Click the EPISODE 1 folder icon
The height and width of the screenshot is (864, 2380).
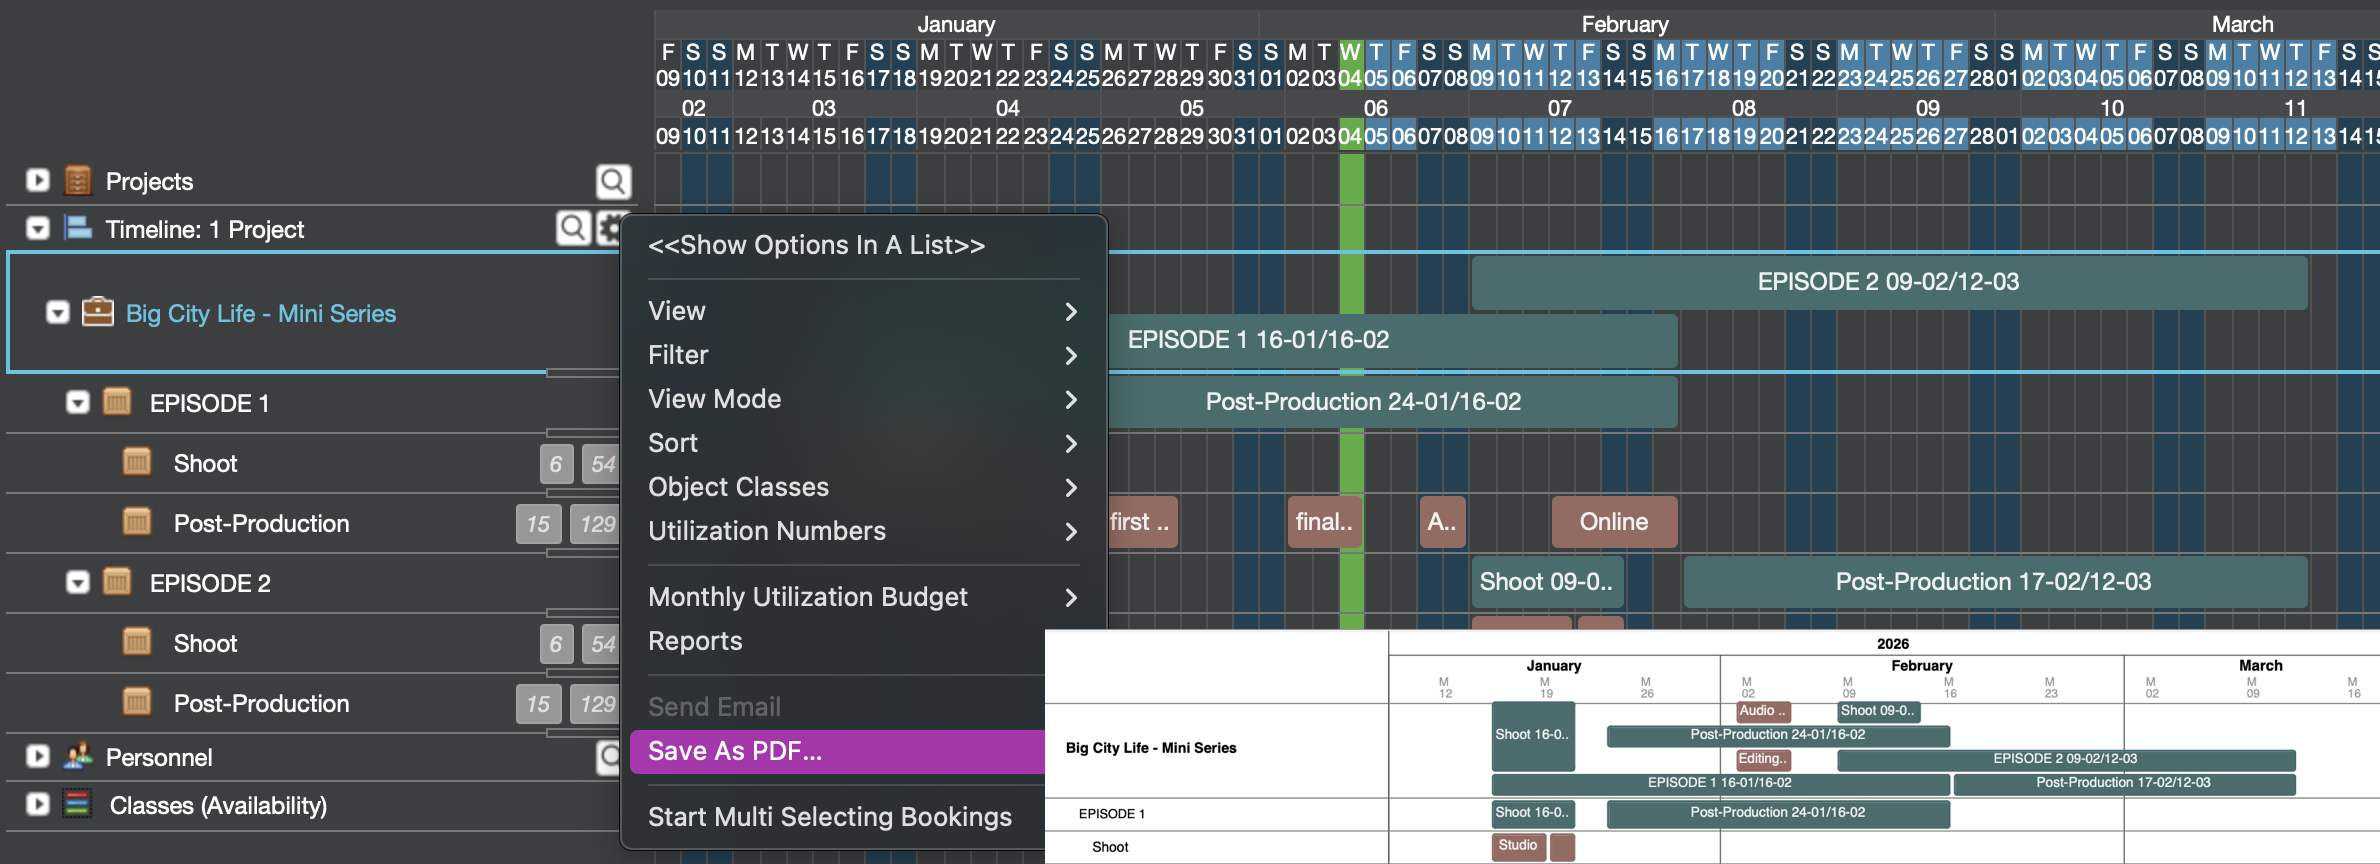click(117, 402)
